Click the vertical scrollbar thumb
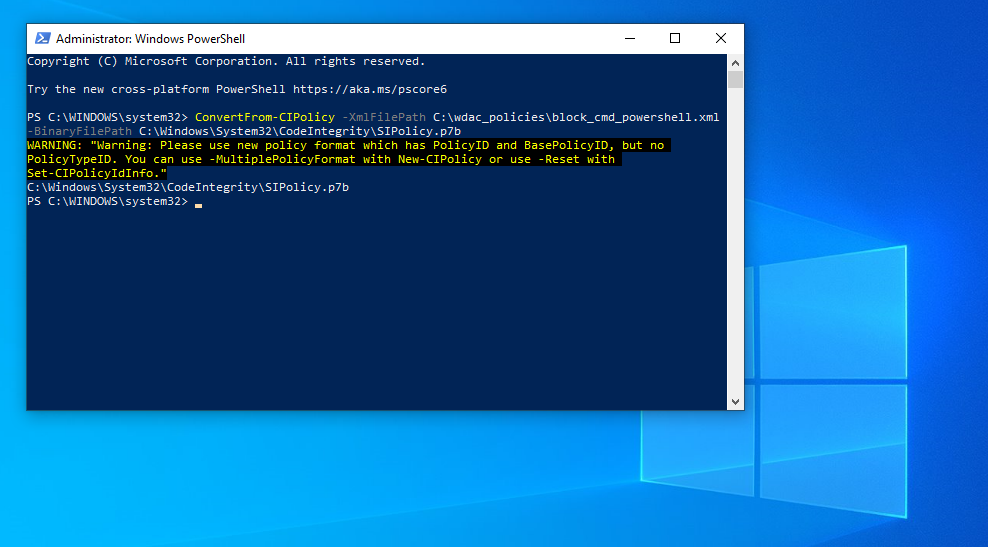This screenshot has width=988, height=547. pos(735,79)
